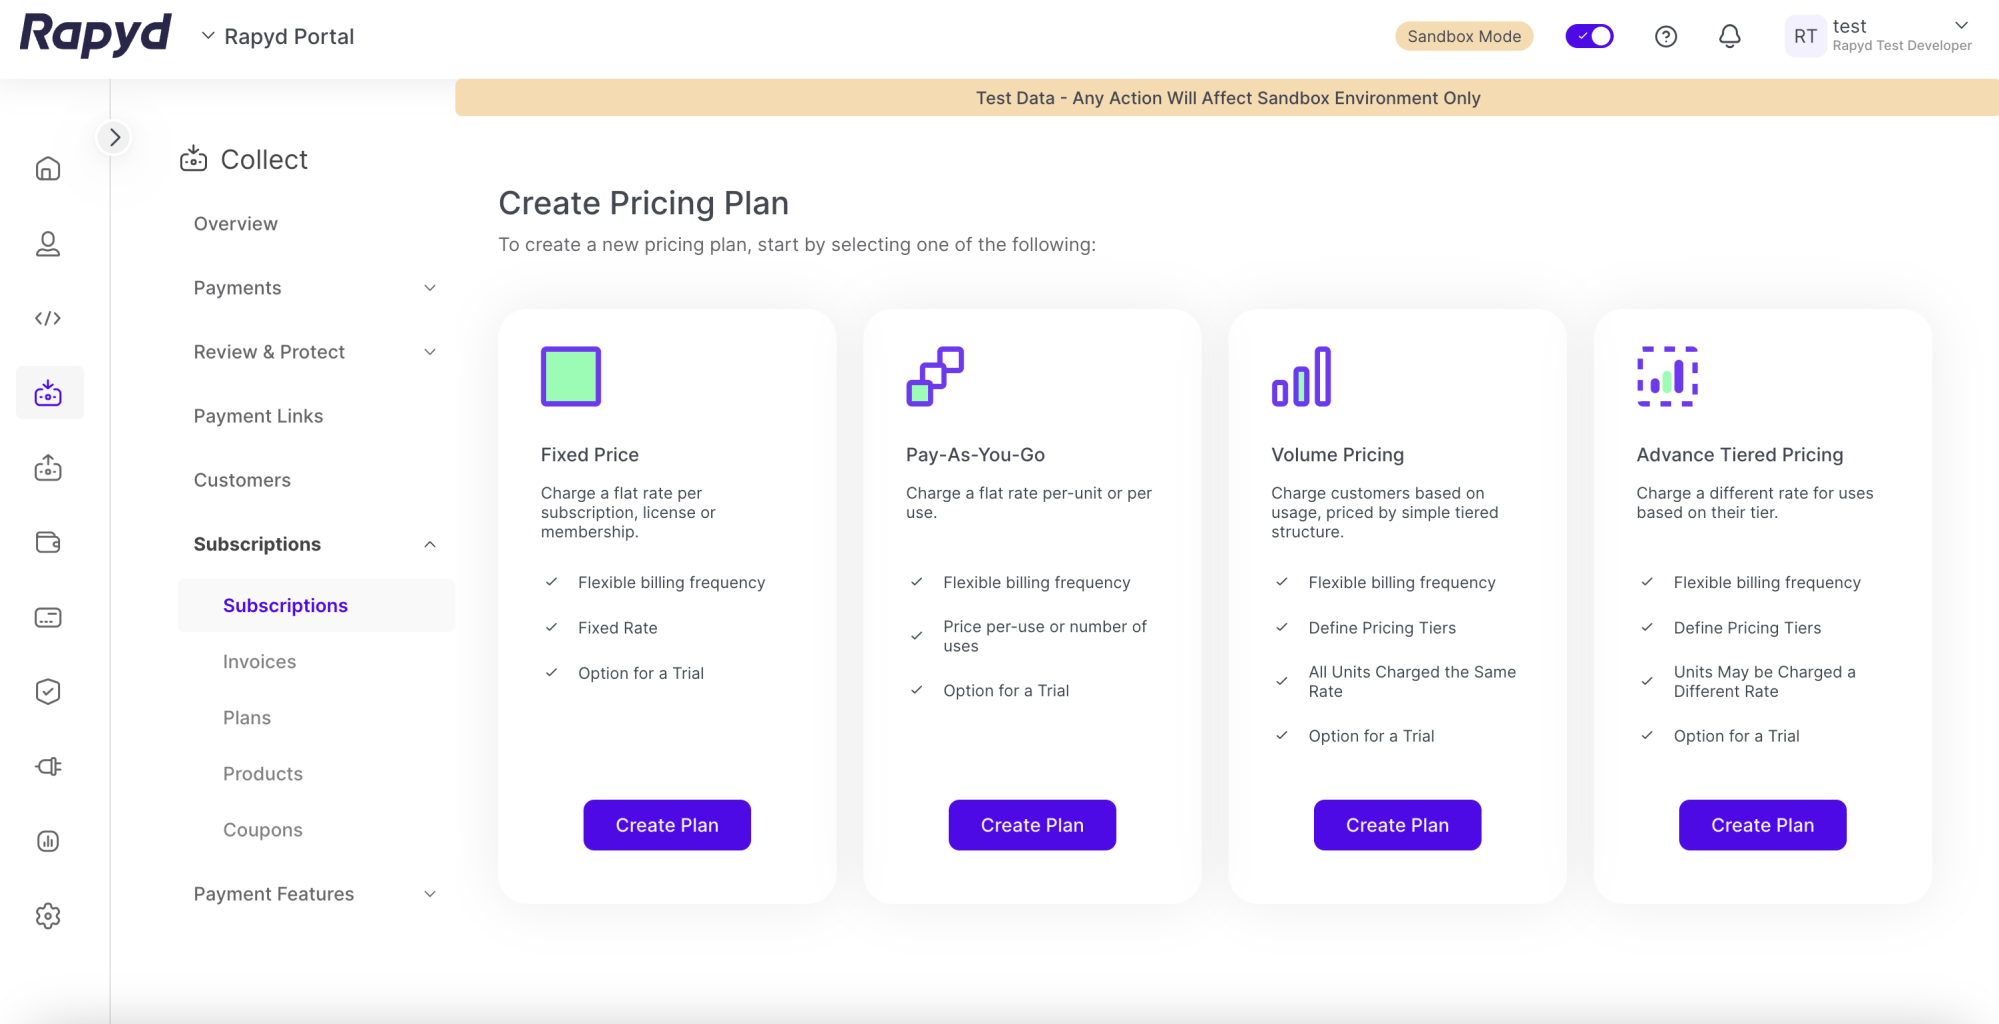Open the test account dropdown
Image resolution: width=1999 pixels, height=1024 pixels.
click(x=1961, y=26)
